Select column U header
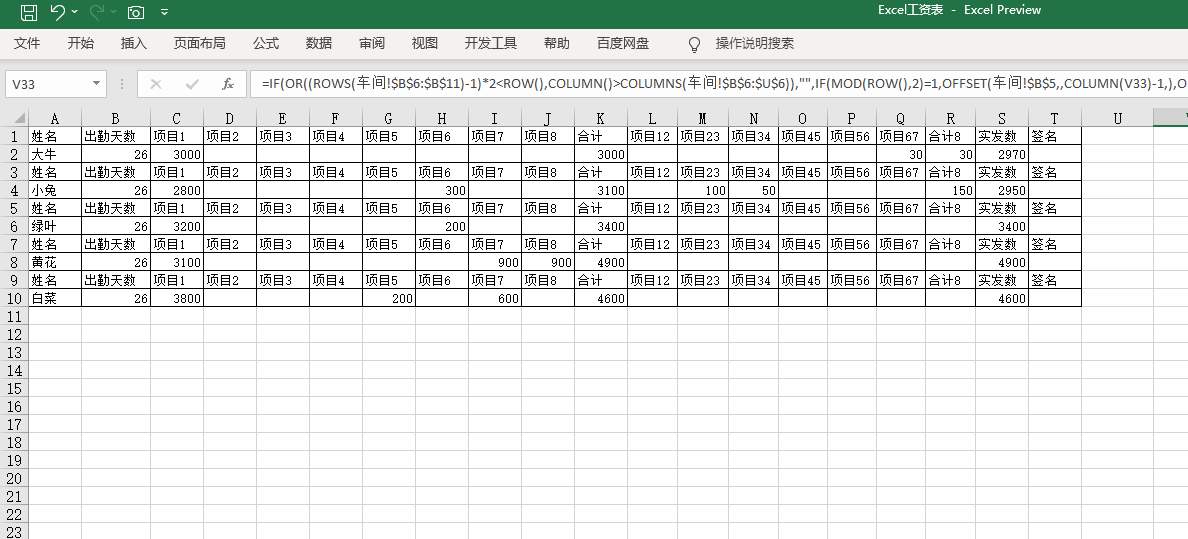Viewport: 1188px width, 539px height. (1117, 118)
